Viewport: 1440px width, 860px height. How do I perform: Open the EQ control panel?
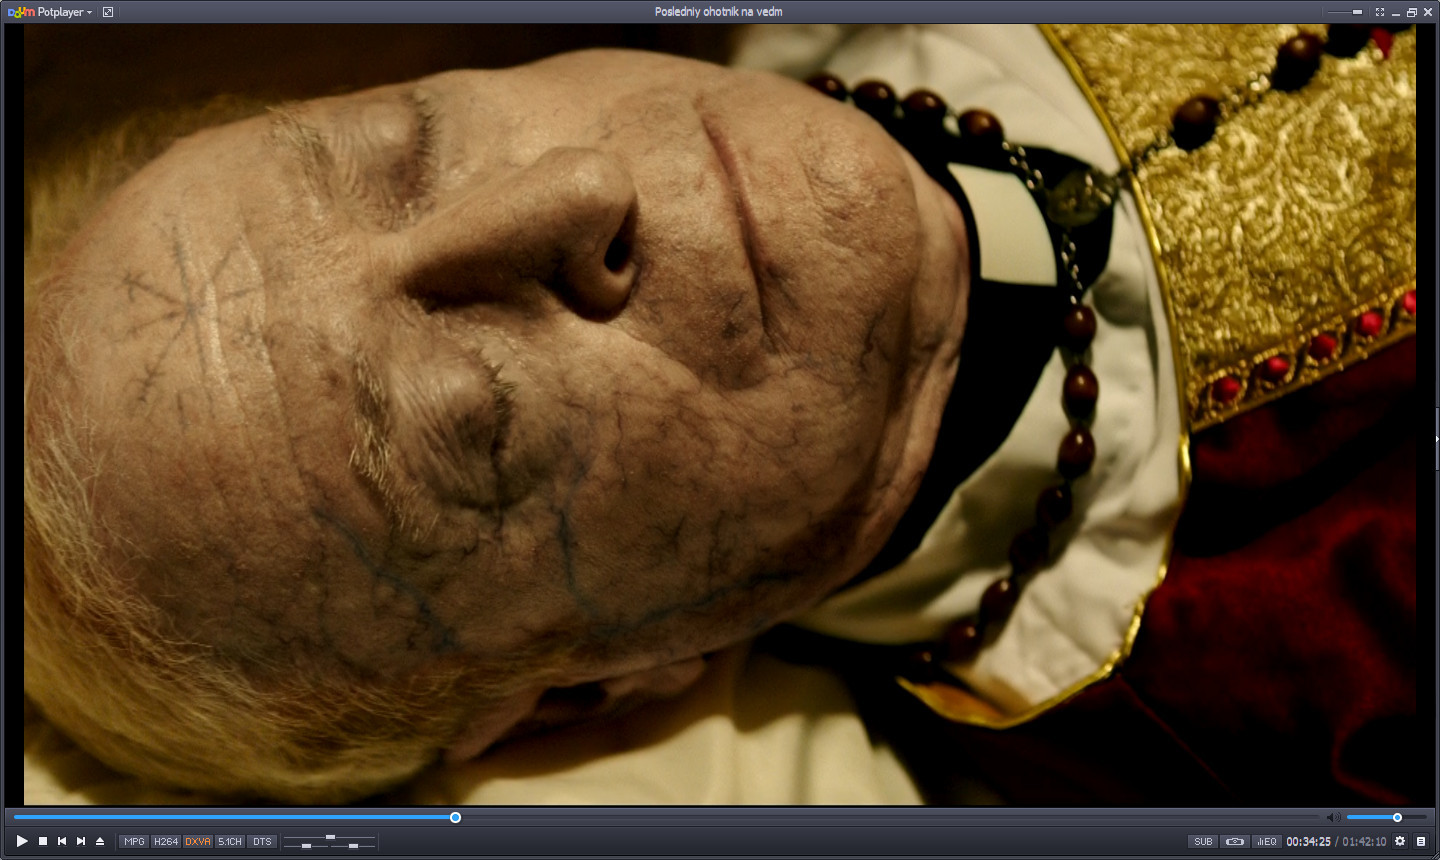point(1266,842)
